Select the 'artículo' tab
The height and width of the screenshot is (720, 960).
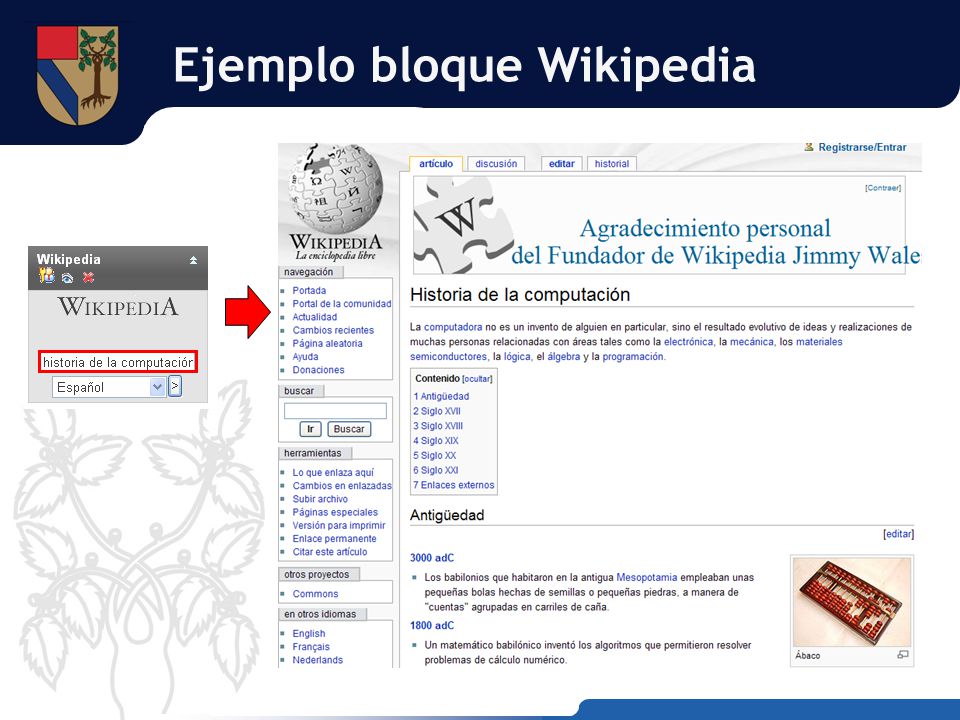pyautogui.click(x=436, y=163)
